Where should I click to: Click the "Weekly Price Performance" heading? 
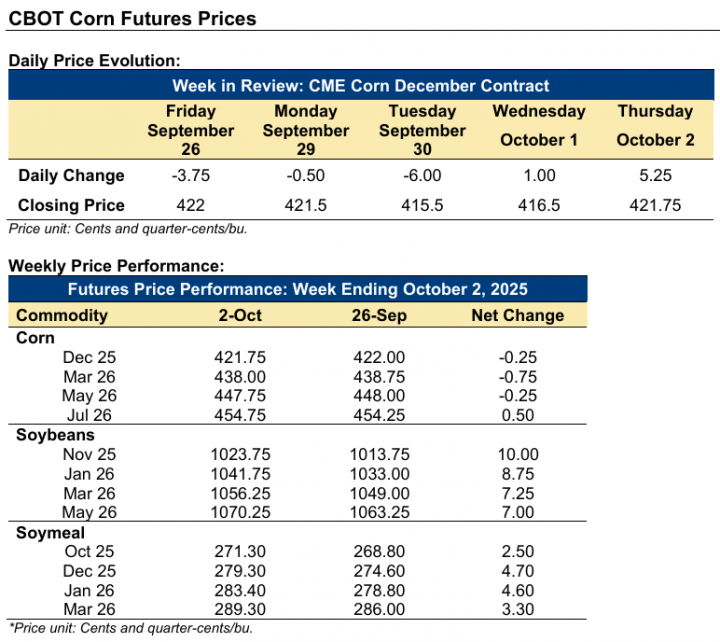point(116,266)
